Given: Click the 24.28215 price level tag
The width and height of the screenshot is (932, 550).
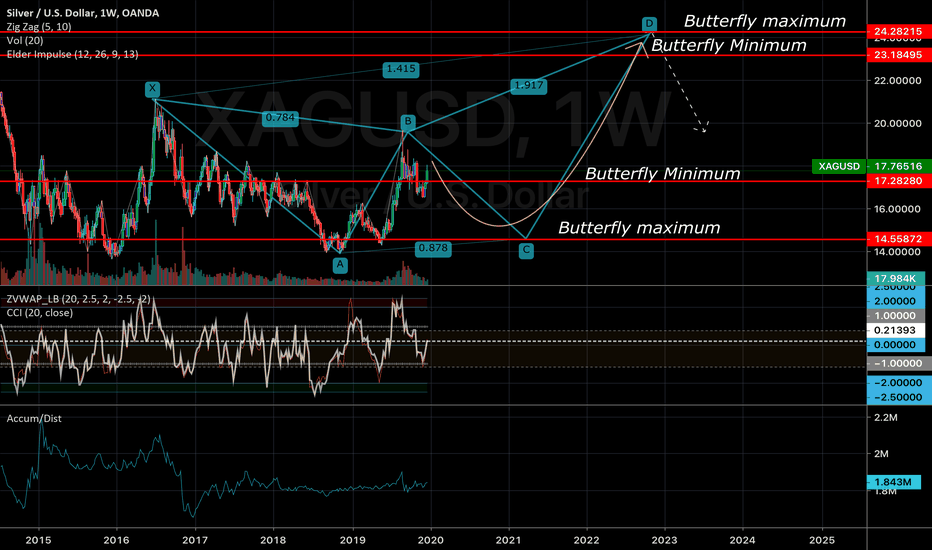Looking at the screenshot, I should coord(899,32).
